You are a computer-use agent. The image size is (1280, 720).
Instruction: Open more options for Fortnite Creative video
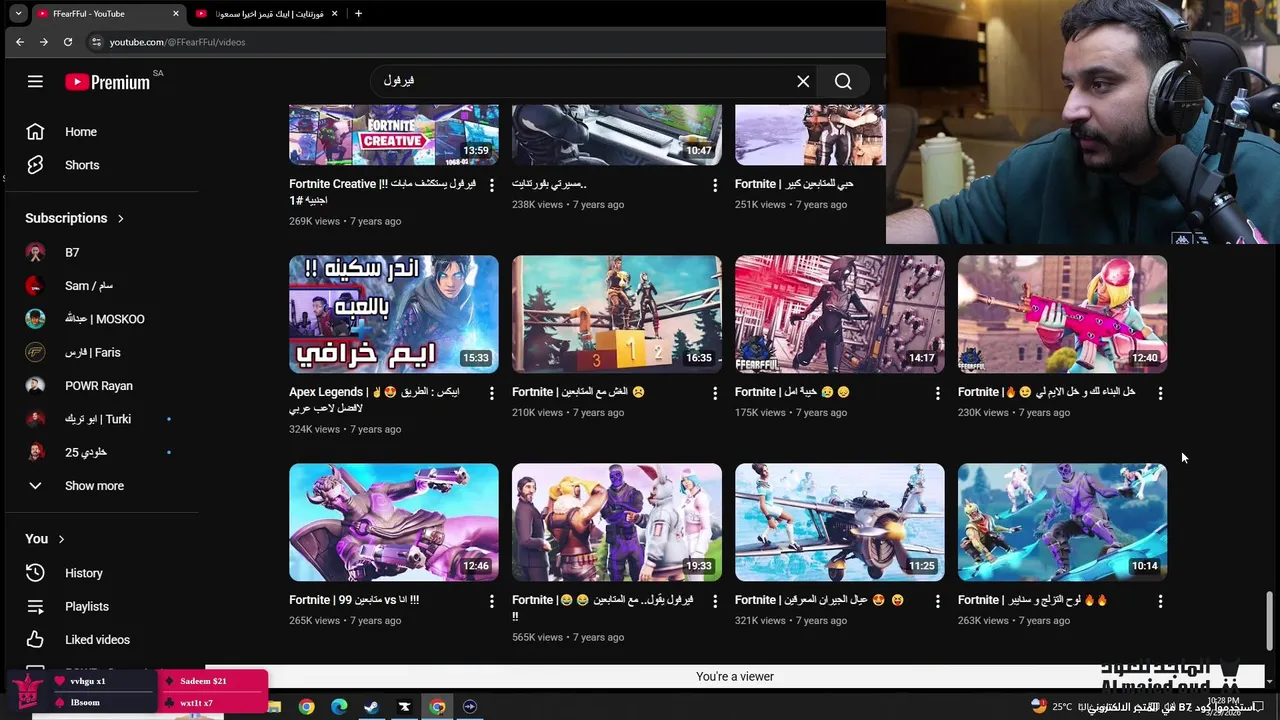point(491,185)
